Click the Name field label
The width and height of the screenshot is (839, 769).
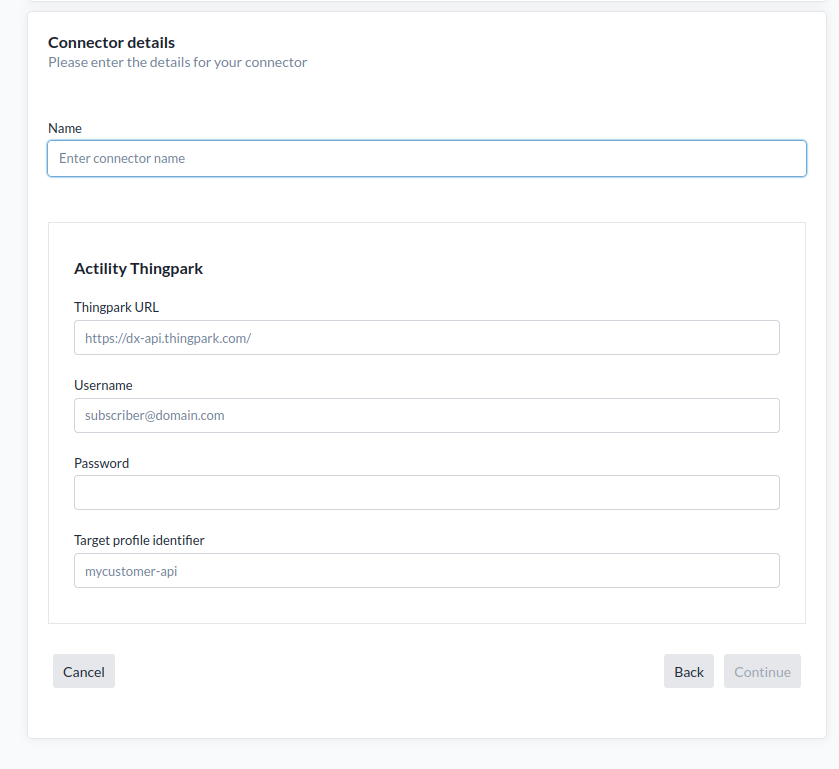(x=64, y=128)
